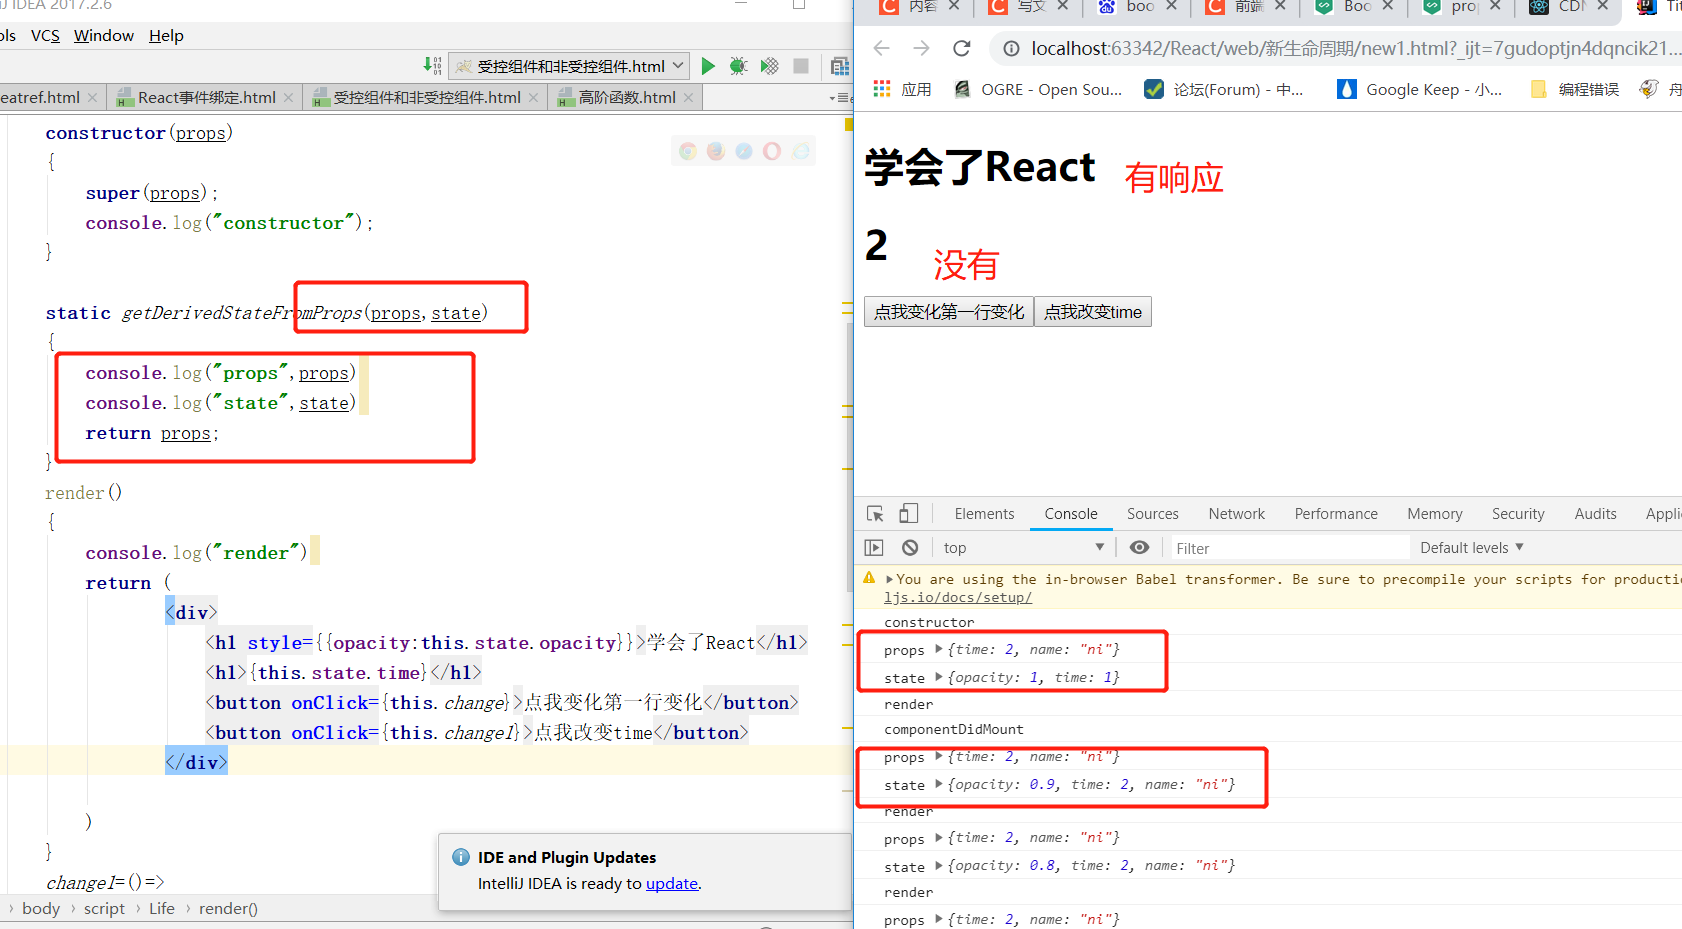Screen dimensions: 1682x929
Task: Expand state object with opacity 1, time 1
Action: (939, 677)
